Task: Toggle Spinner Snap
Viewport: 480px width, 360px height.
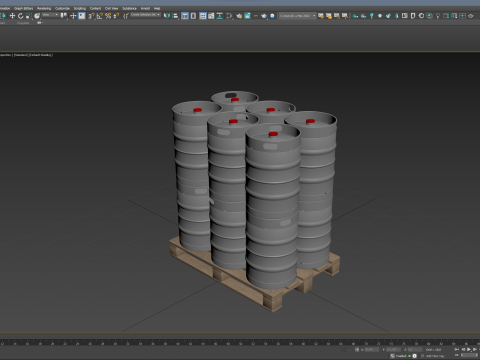Action: pyautogui.click(x=116, y=16)
